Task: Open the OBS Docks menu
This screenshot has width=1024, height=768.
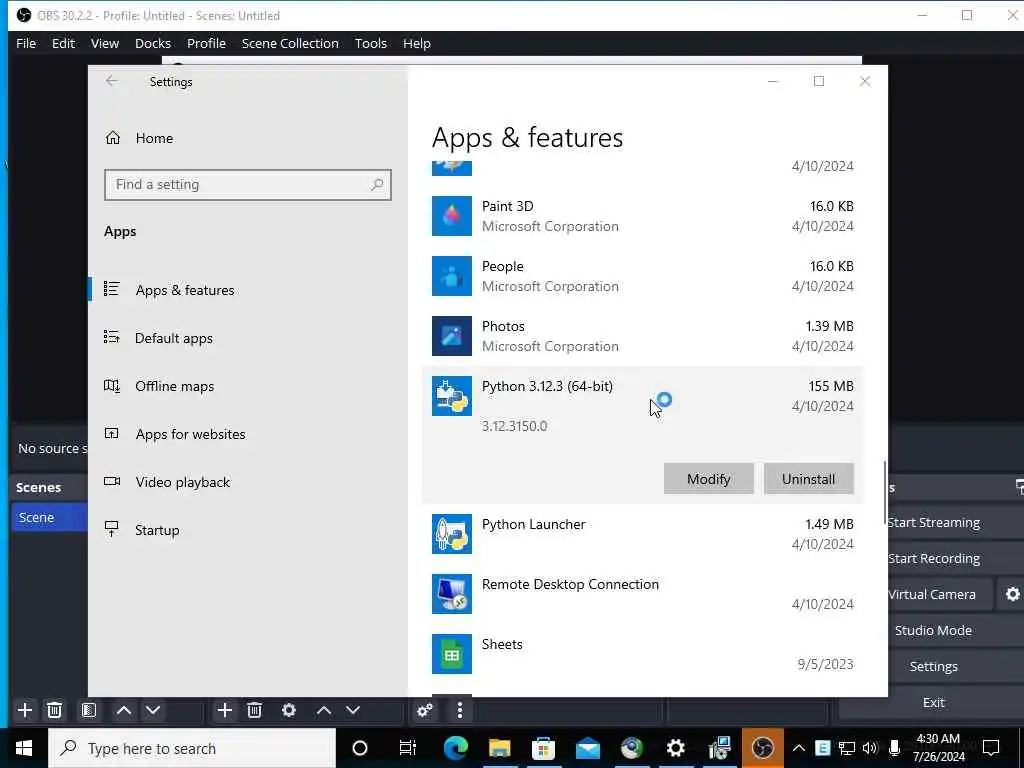Action: (153, 43)
